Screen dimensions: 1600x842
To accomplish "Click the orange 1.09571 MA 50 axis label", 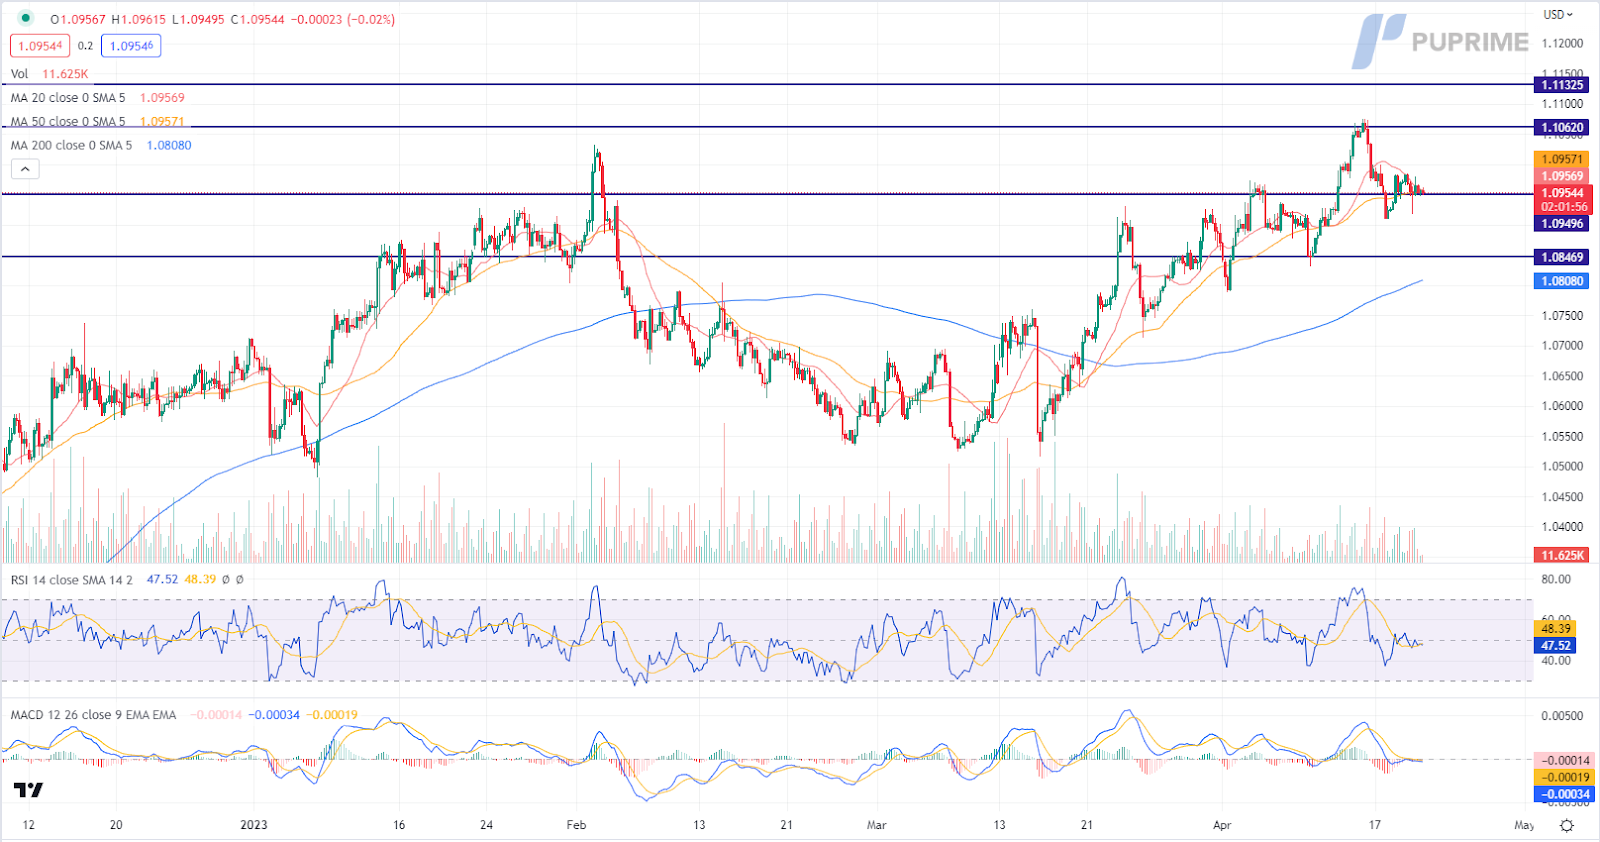I will click(x=1562, y=160).
